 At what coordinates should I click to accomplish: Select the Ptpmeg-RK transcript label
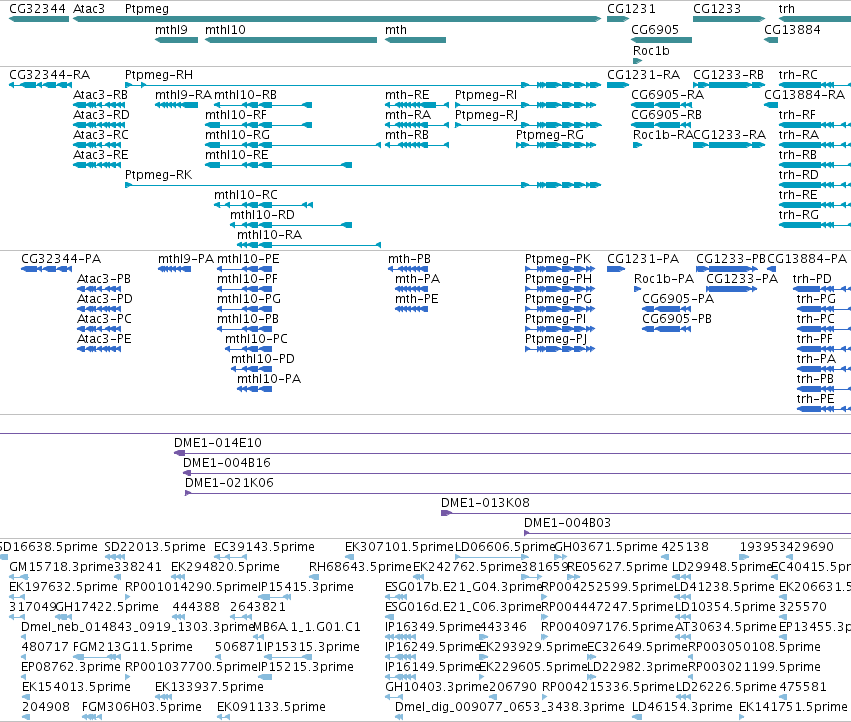(158, 175)
